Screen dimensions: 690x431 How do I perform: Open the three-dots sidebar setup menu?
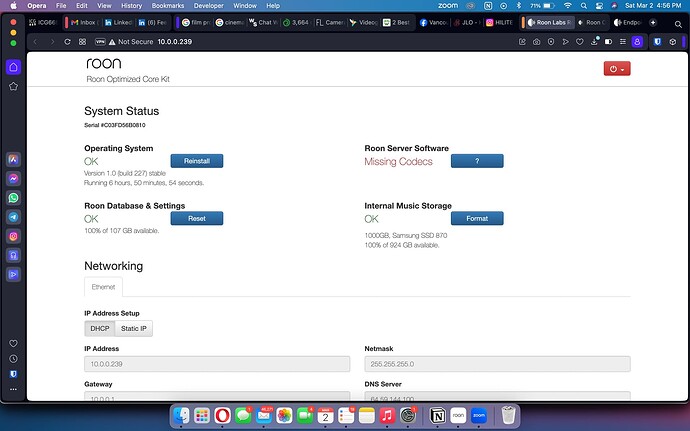coord(14,389)
